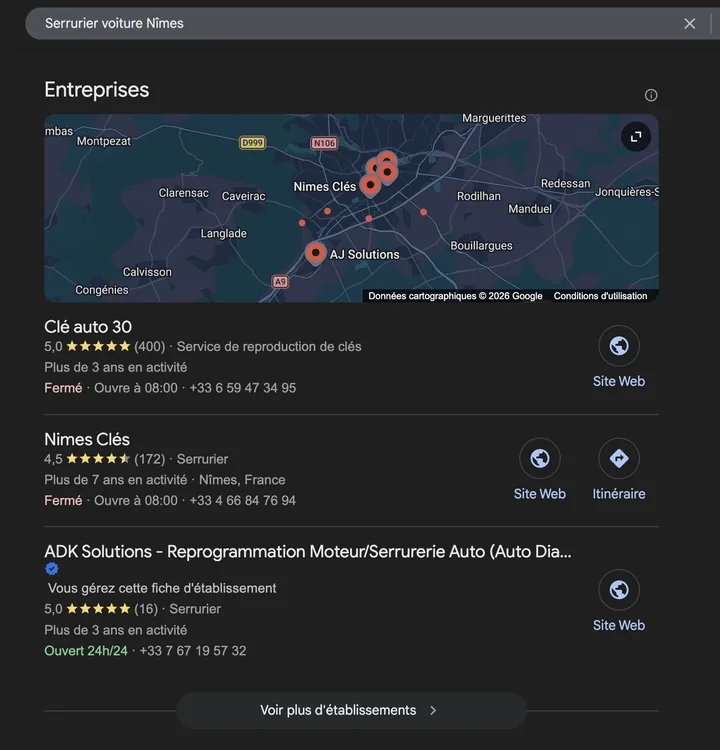Click the 'Manduel' label on the map
This screenshot has height=750, width=720.
[x=530, y=209]
